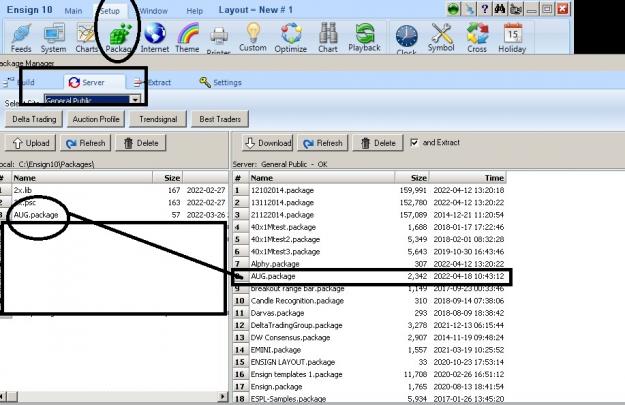Click the pointer arrow icon in title bar

tap(469, 9)
